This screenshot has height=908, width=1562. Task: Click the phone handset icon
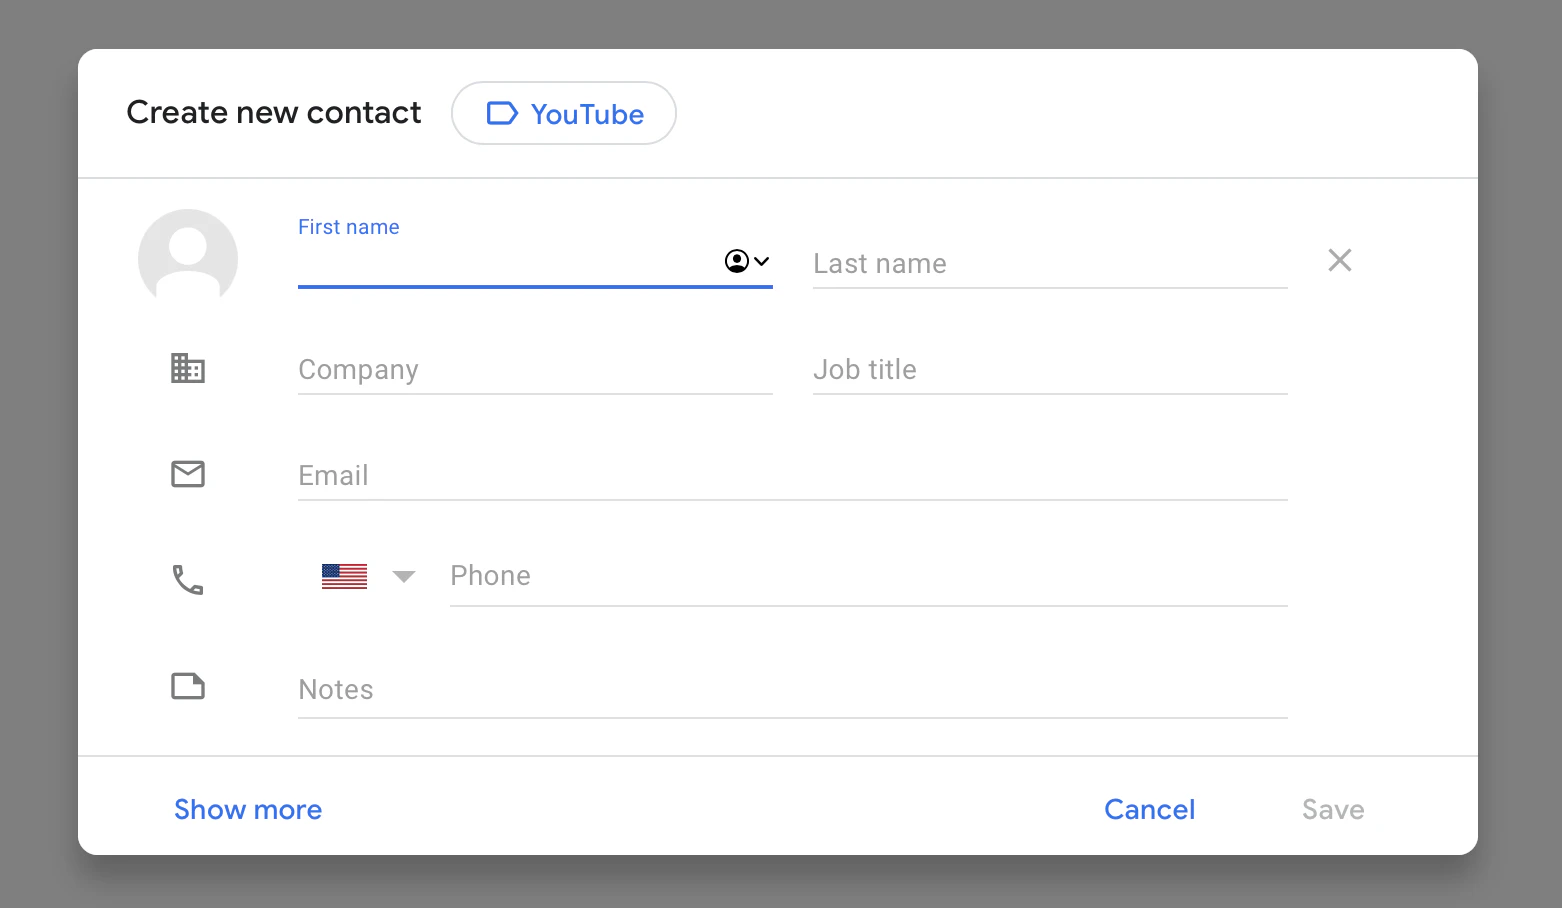[188, 580]
